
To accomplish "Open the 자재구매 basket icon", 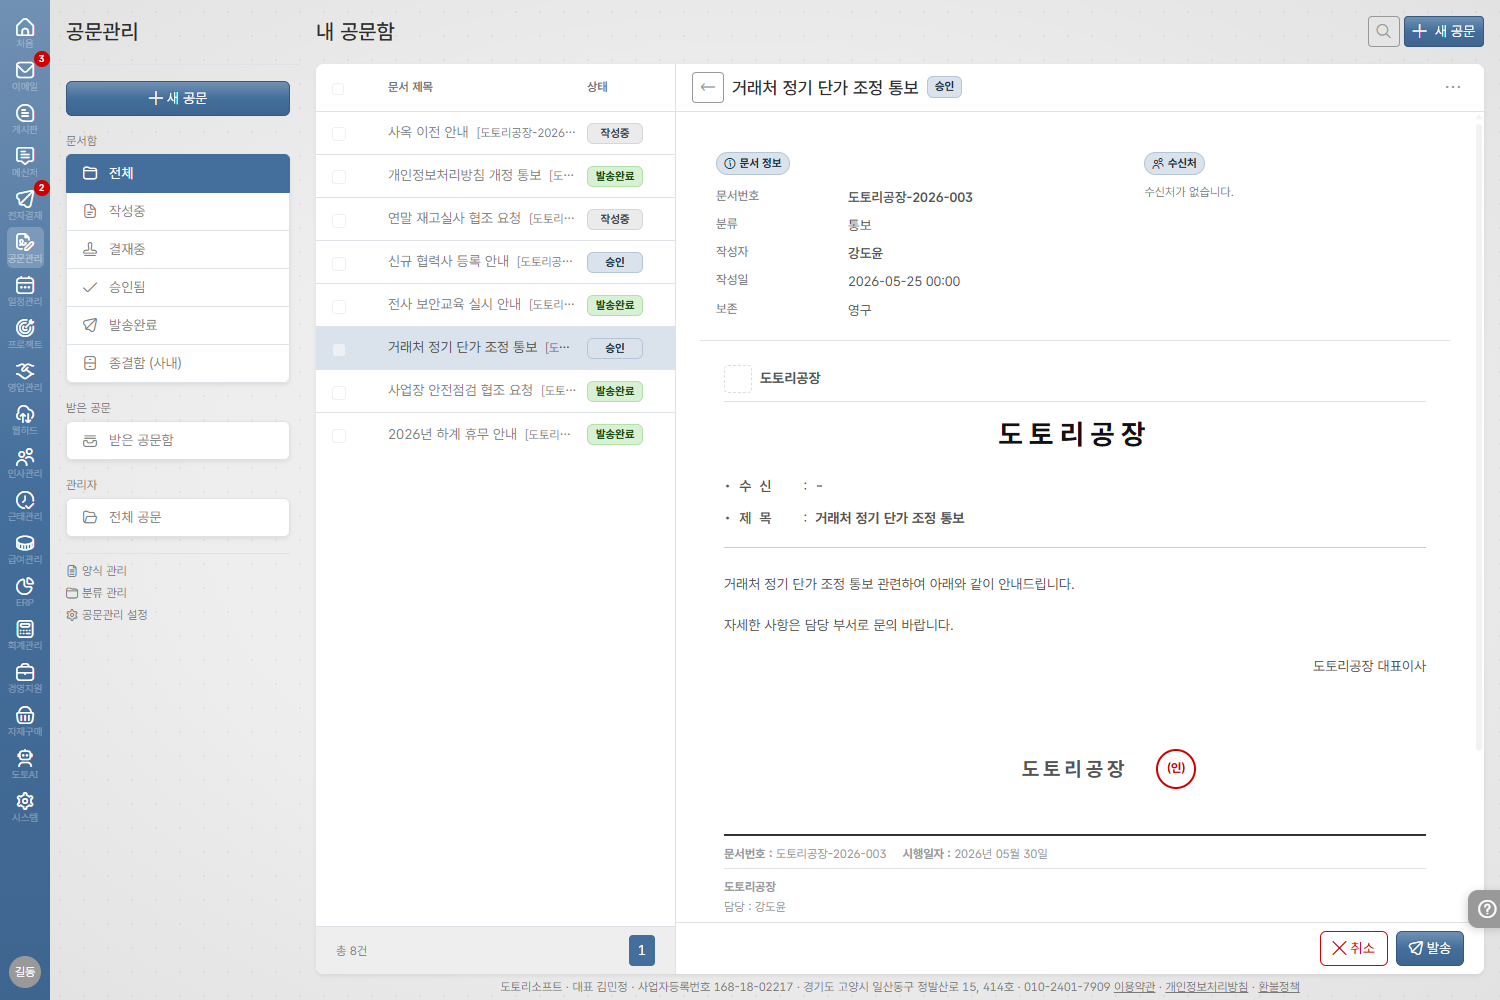I will 25,720.
